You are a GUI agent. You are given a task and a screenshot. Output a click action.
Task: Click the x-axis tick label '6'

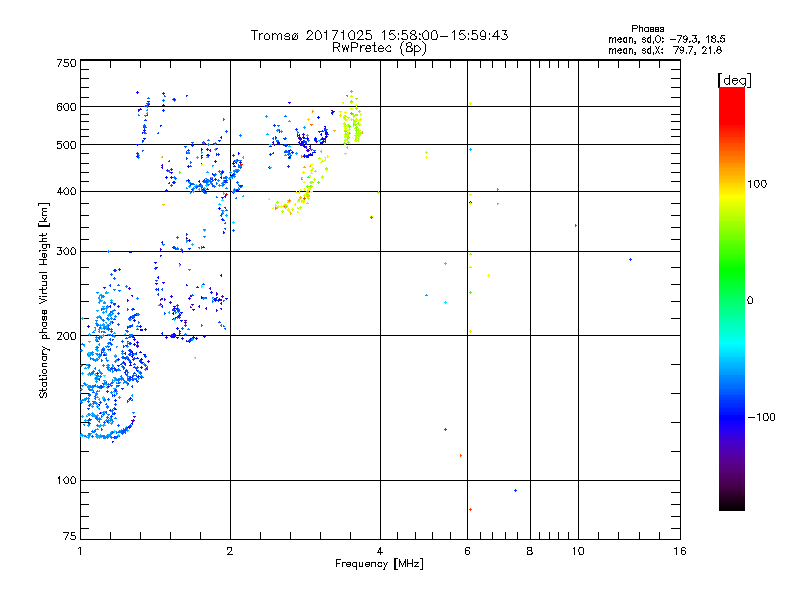coord(467,551)
